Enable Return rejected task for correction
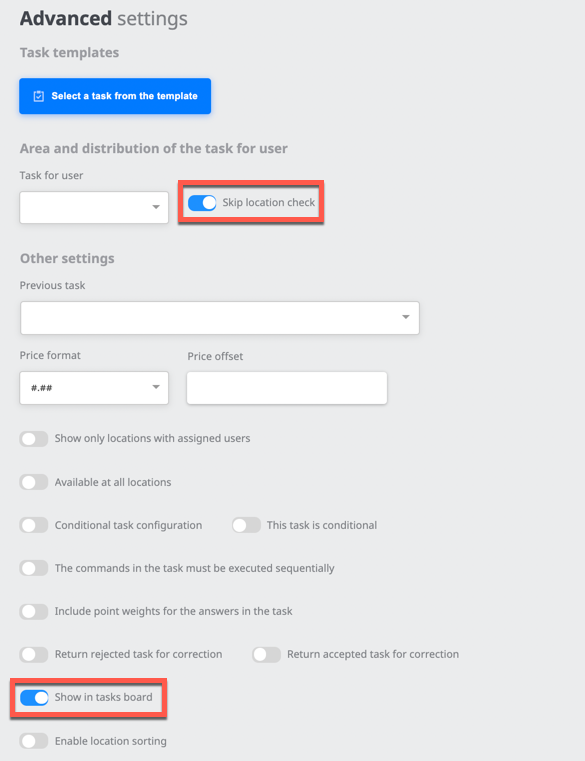 click(34, 654)
